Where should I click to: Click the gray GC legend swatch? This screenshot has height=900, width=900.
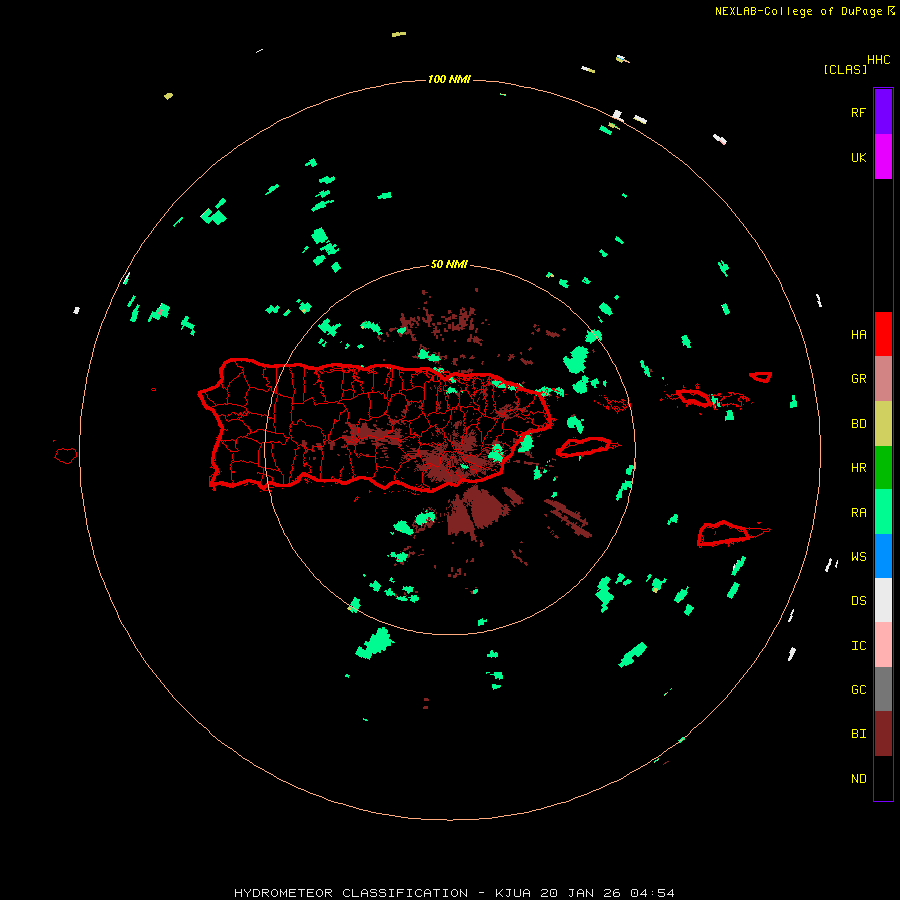pos(883,689)
